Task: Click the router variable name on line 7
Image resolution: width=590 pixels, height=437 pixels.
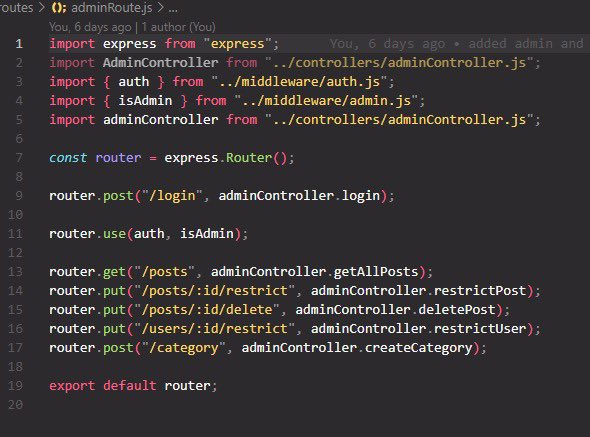Action: (118, 158)
